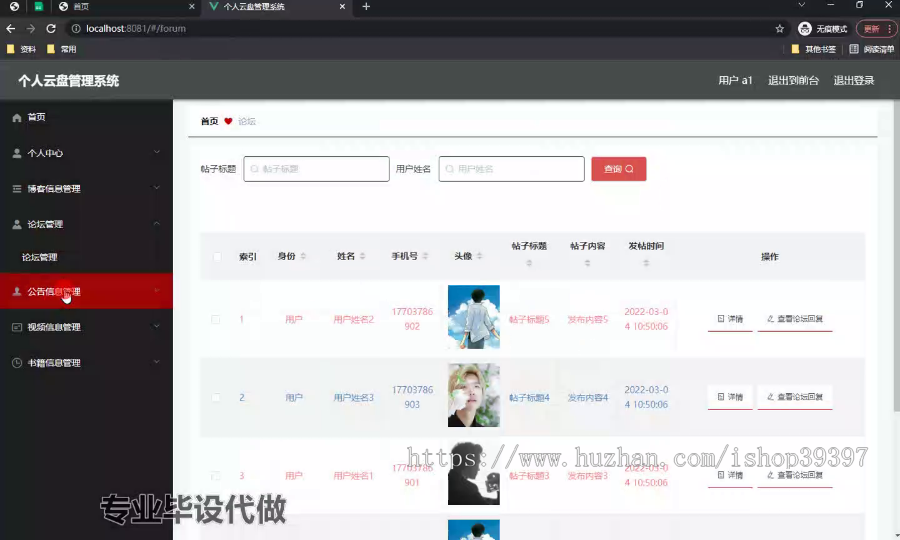Open the 其他书签 bookmarks folder
900x540 pixels.
(813, 49)
